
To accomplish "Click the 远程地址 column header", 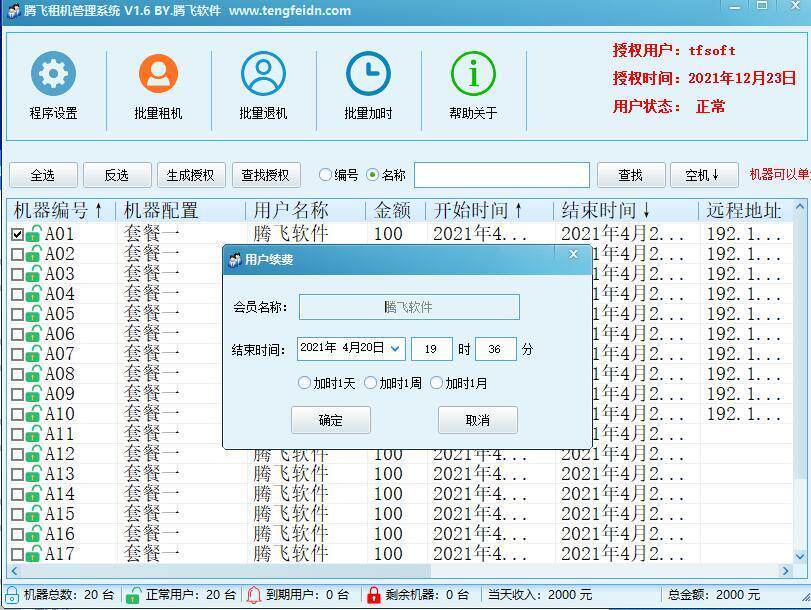I will [x=746, y=211].
